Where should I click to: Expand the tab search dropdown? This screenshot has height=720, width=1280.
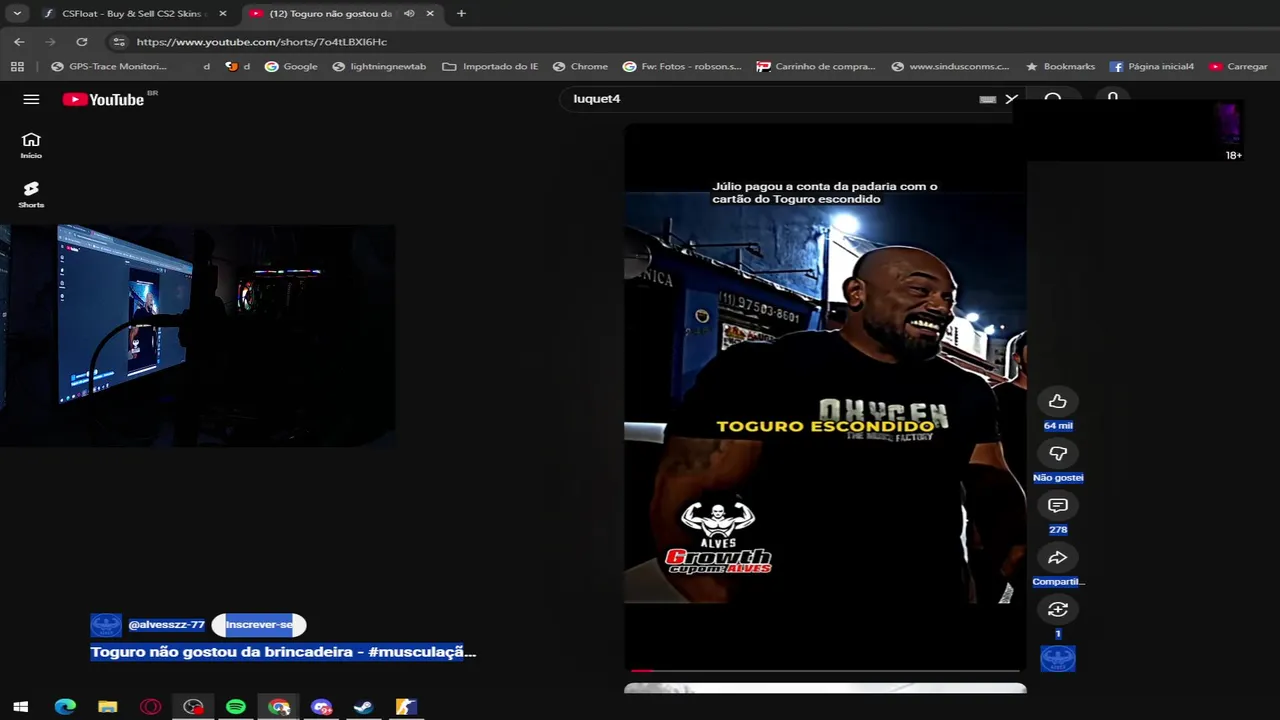pyautogui.click(x=17, y=14)
